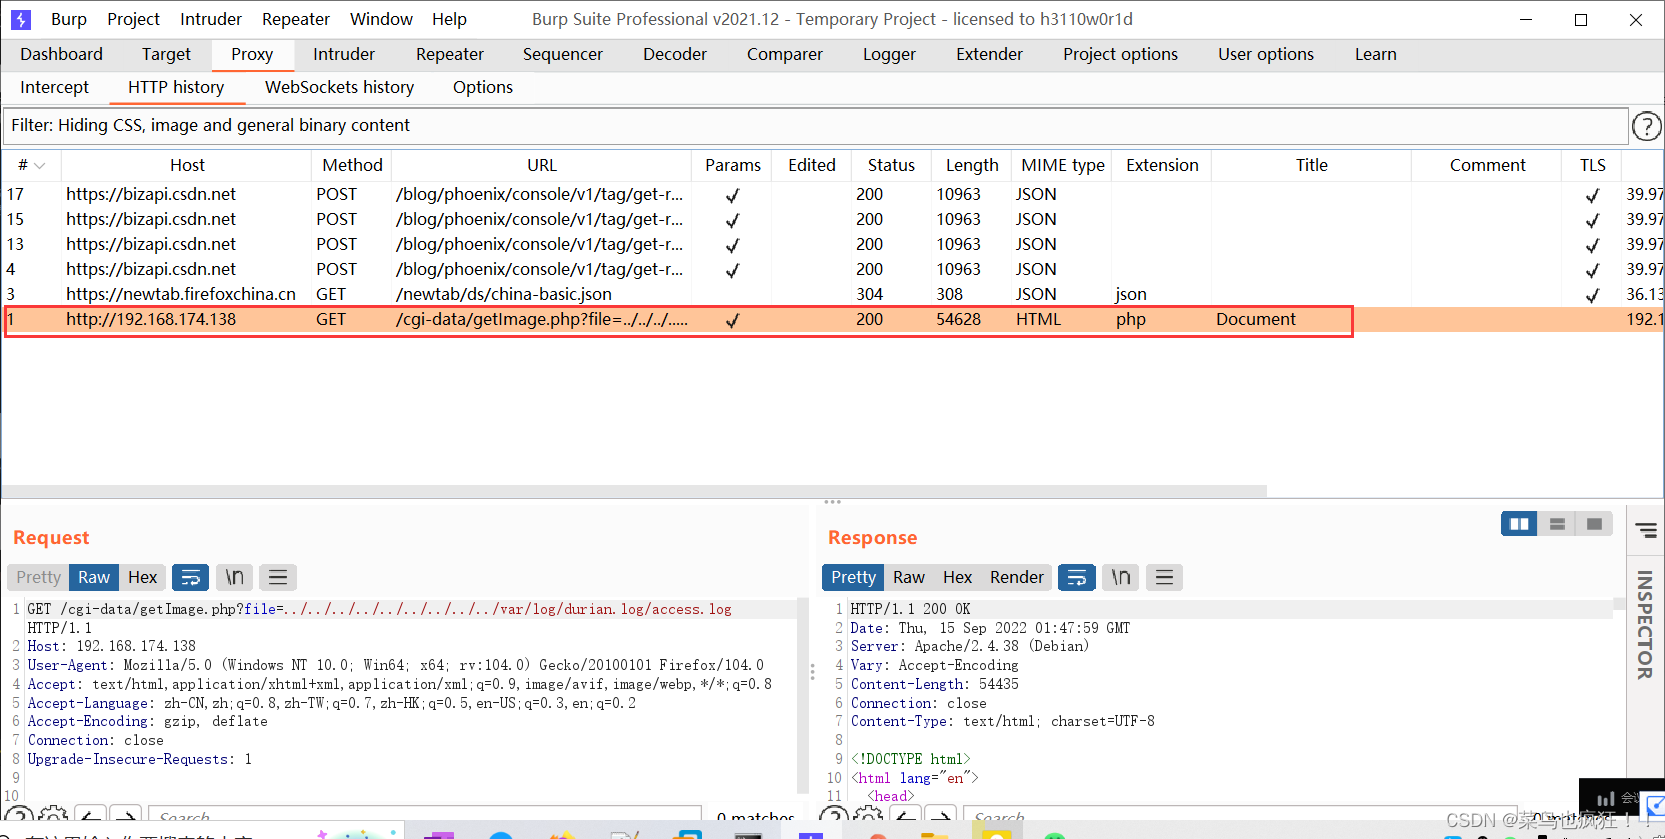Select Hex view in Response panel
The height and width of the screenshot is (839, 1665).
[x=958, y=577]
